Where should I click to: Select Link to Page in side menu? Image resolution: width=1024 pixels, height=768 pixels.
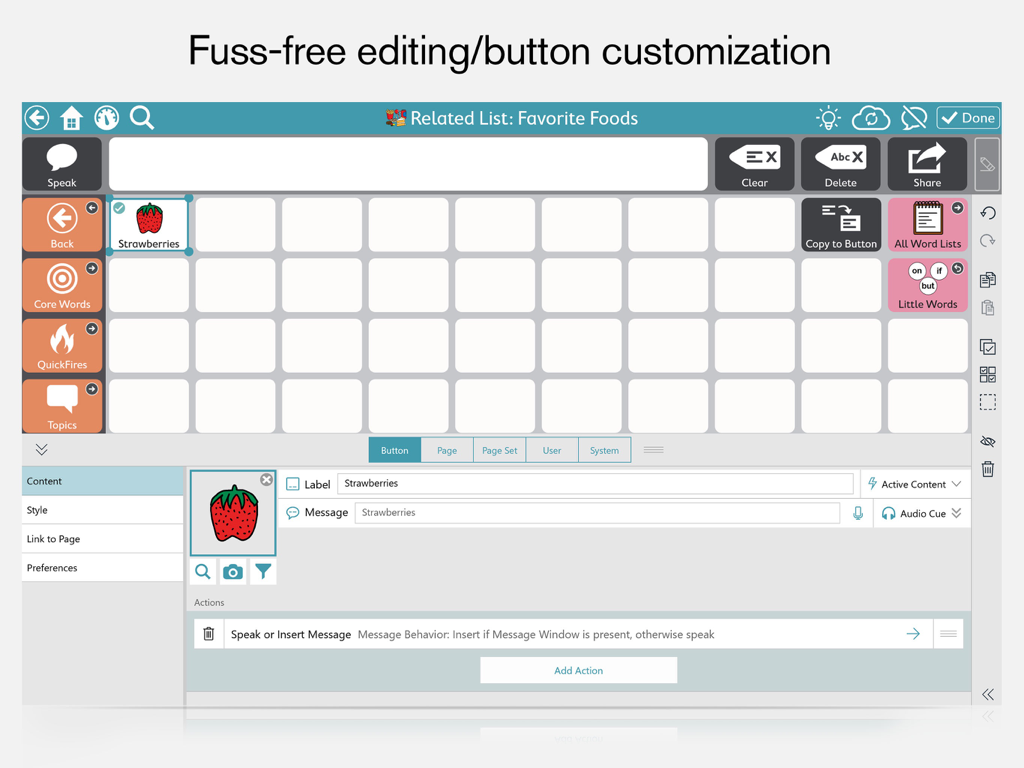(x=103, y=539)
